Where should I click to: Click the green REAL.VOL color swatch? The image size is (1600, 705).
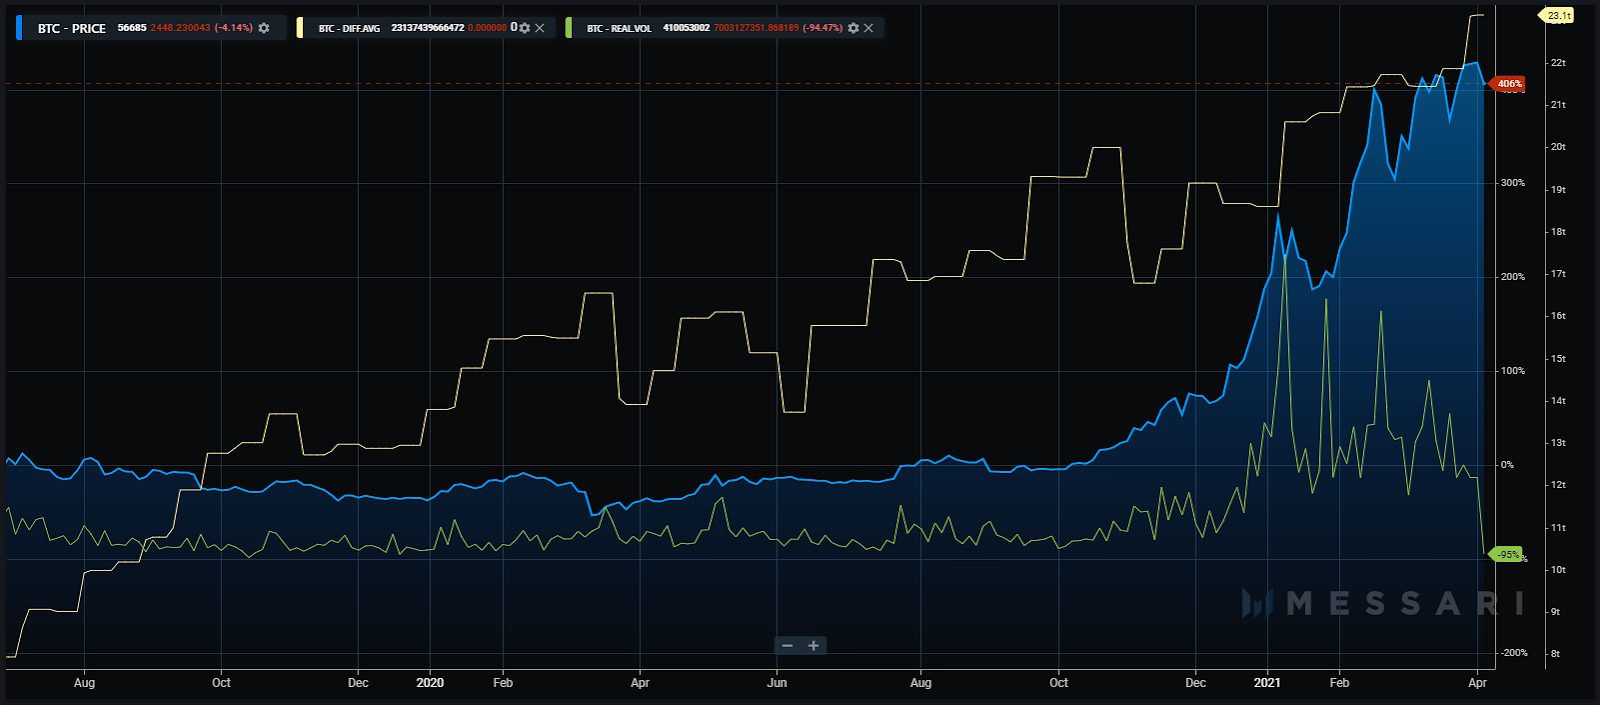point(569,28)
